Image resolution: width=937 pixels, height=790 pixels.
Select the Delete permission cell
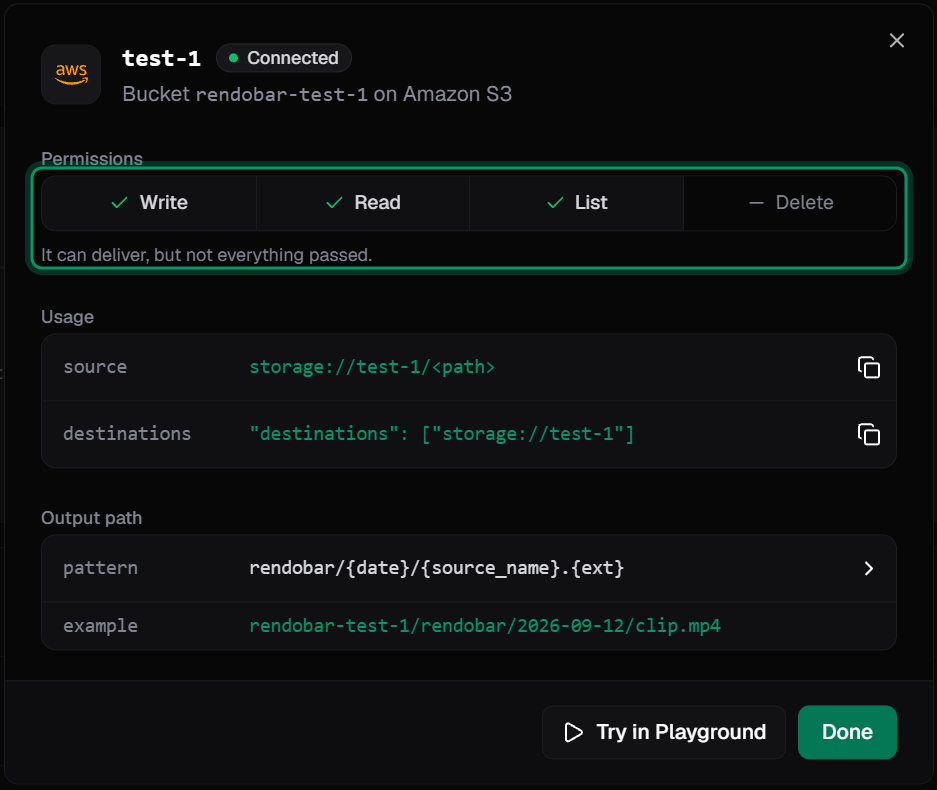coord(790,203)
